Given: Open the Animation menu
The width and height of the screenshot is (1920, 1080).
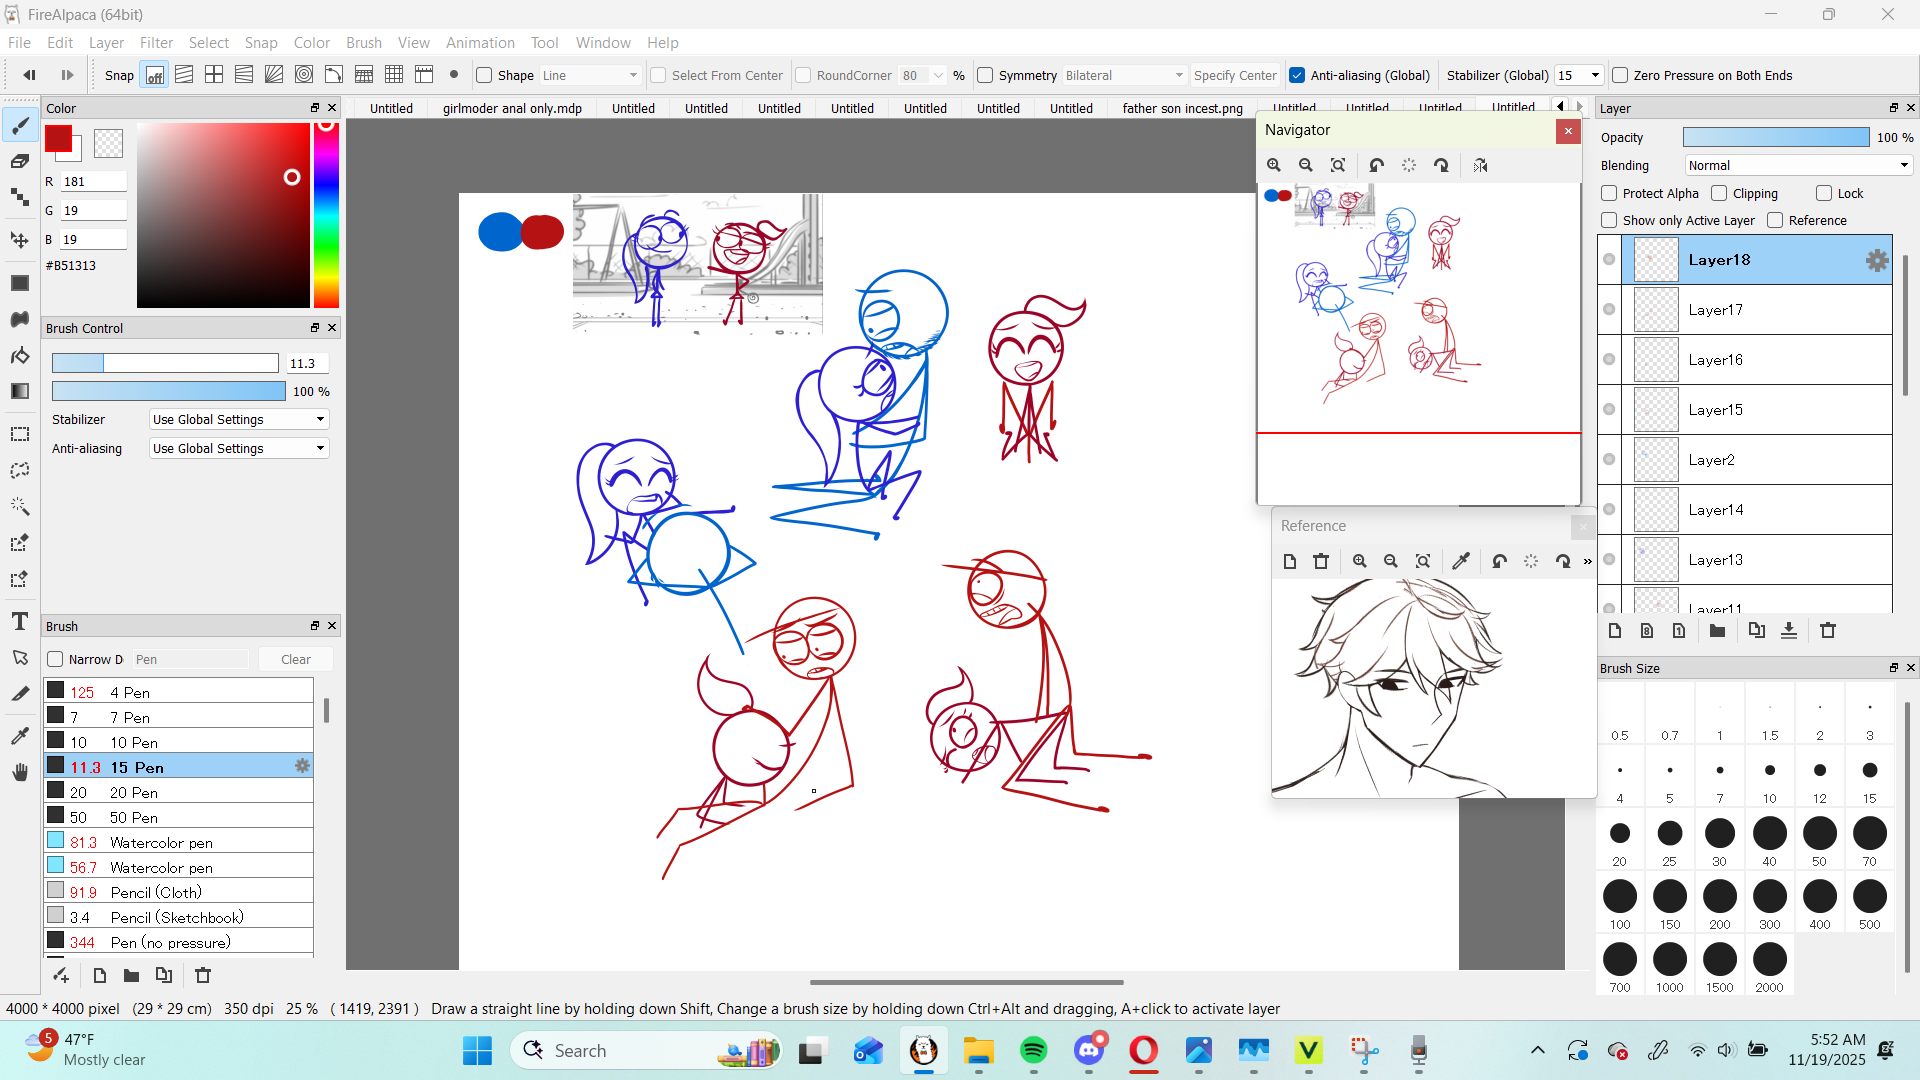Looking at the screenshot, I should (480, 42).
